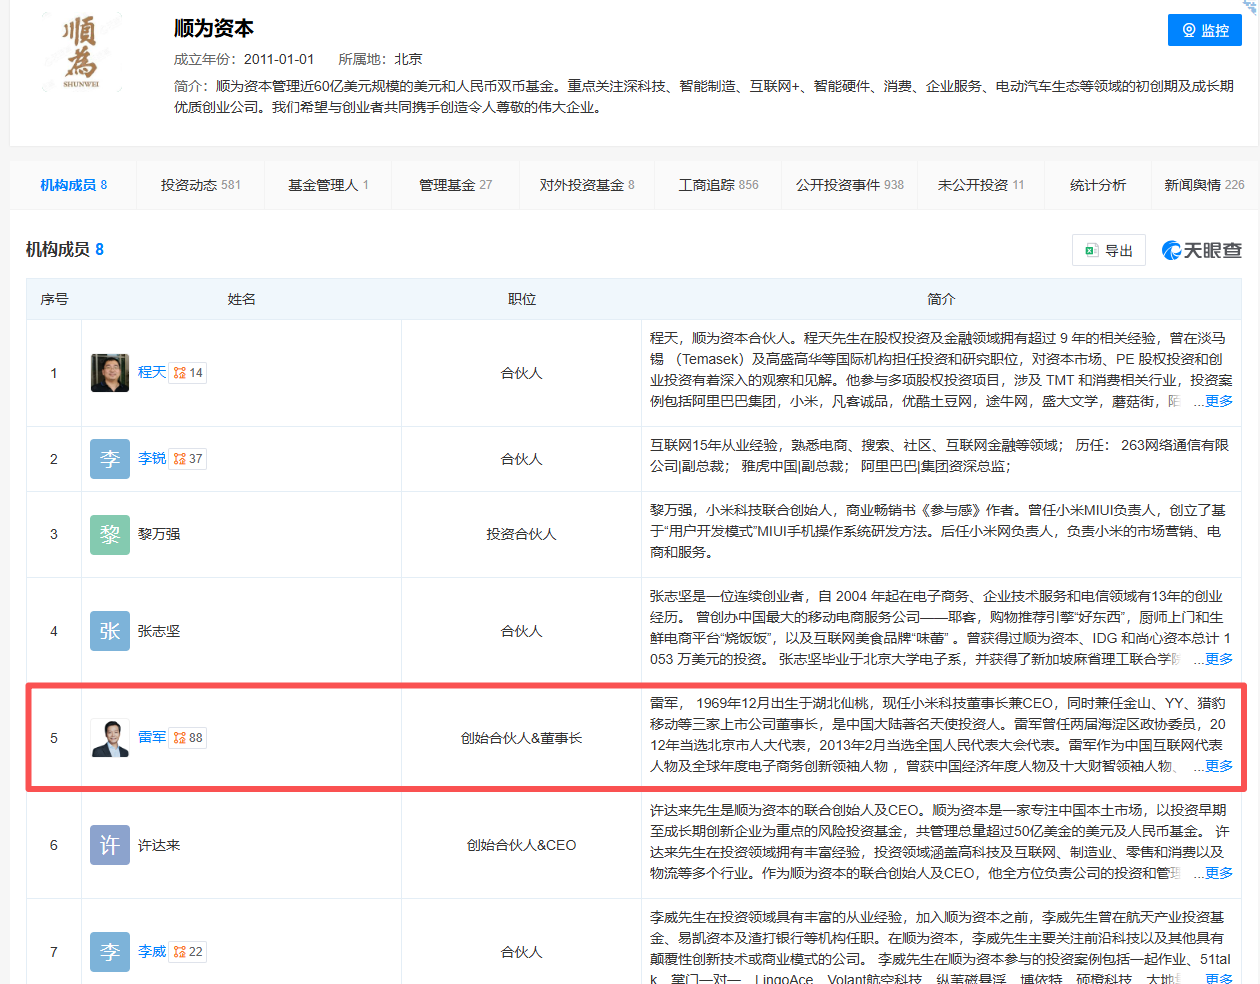Expand 雷军's bio with 更多

point(1219,766)
